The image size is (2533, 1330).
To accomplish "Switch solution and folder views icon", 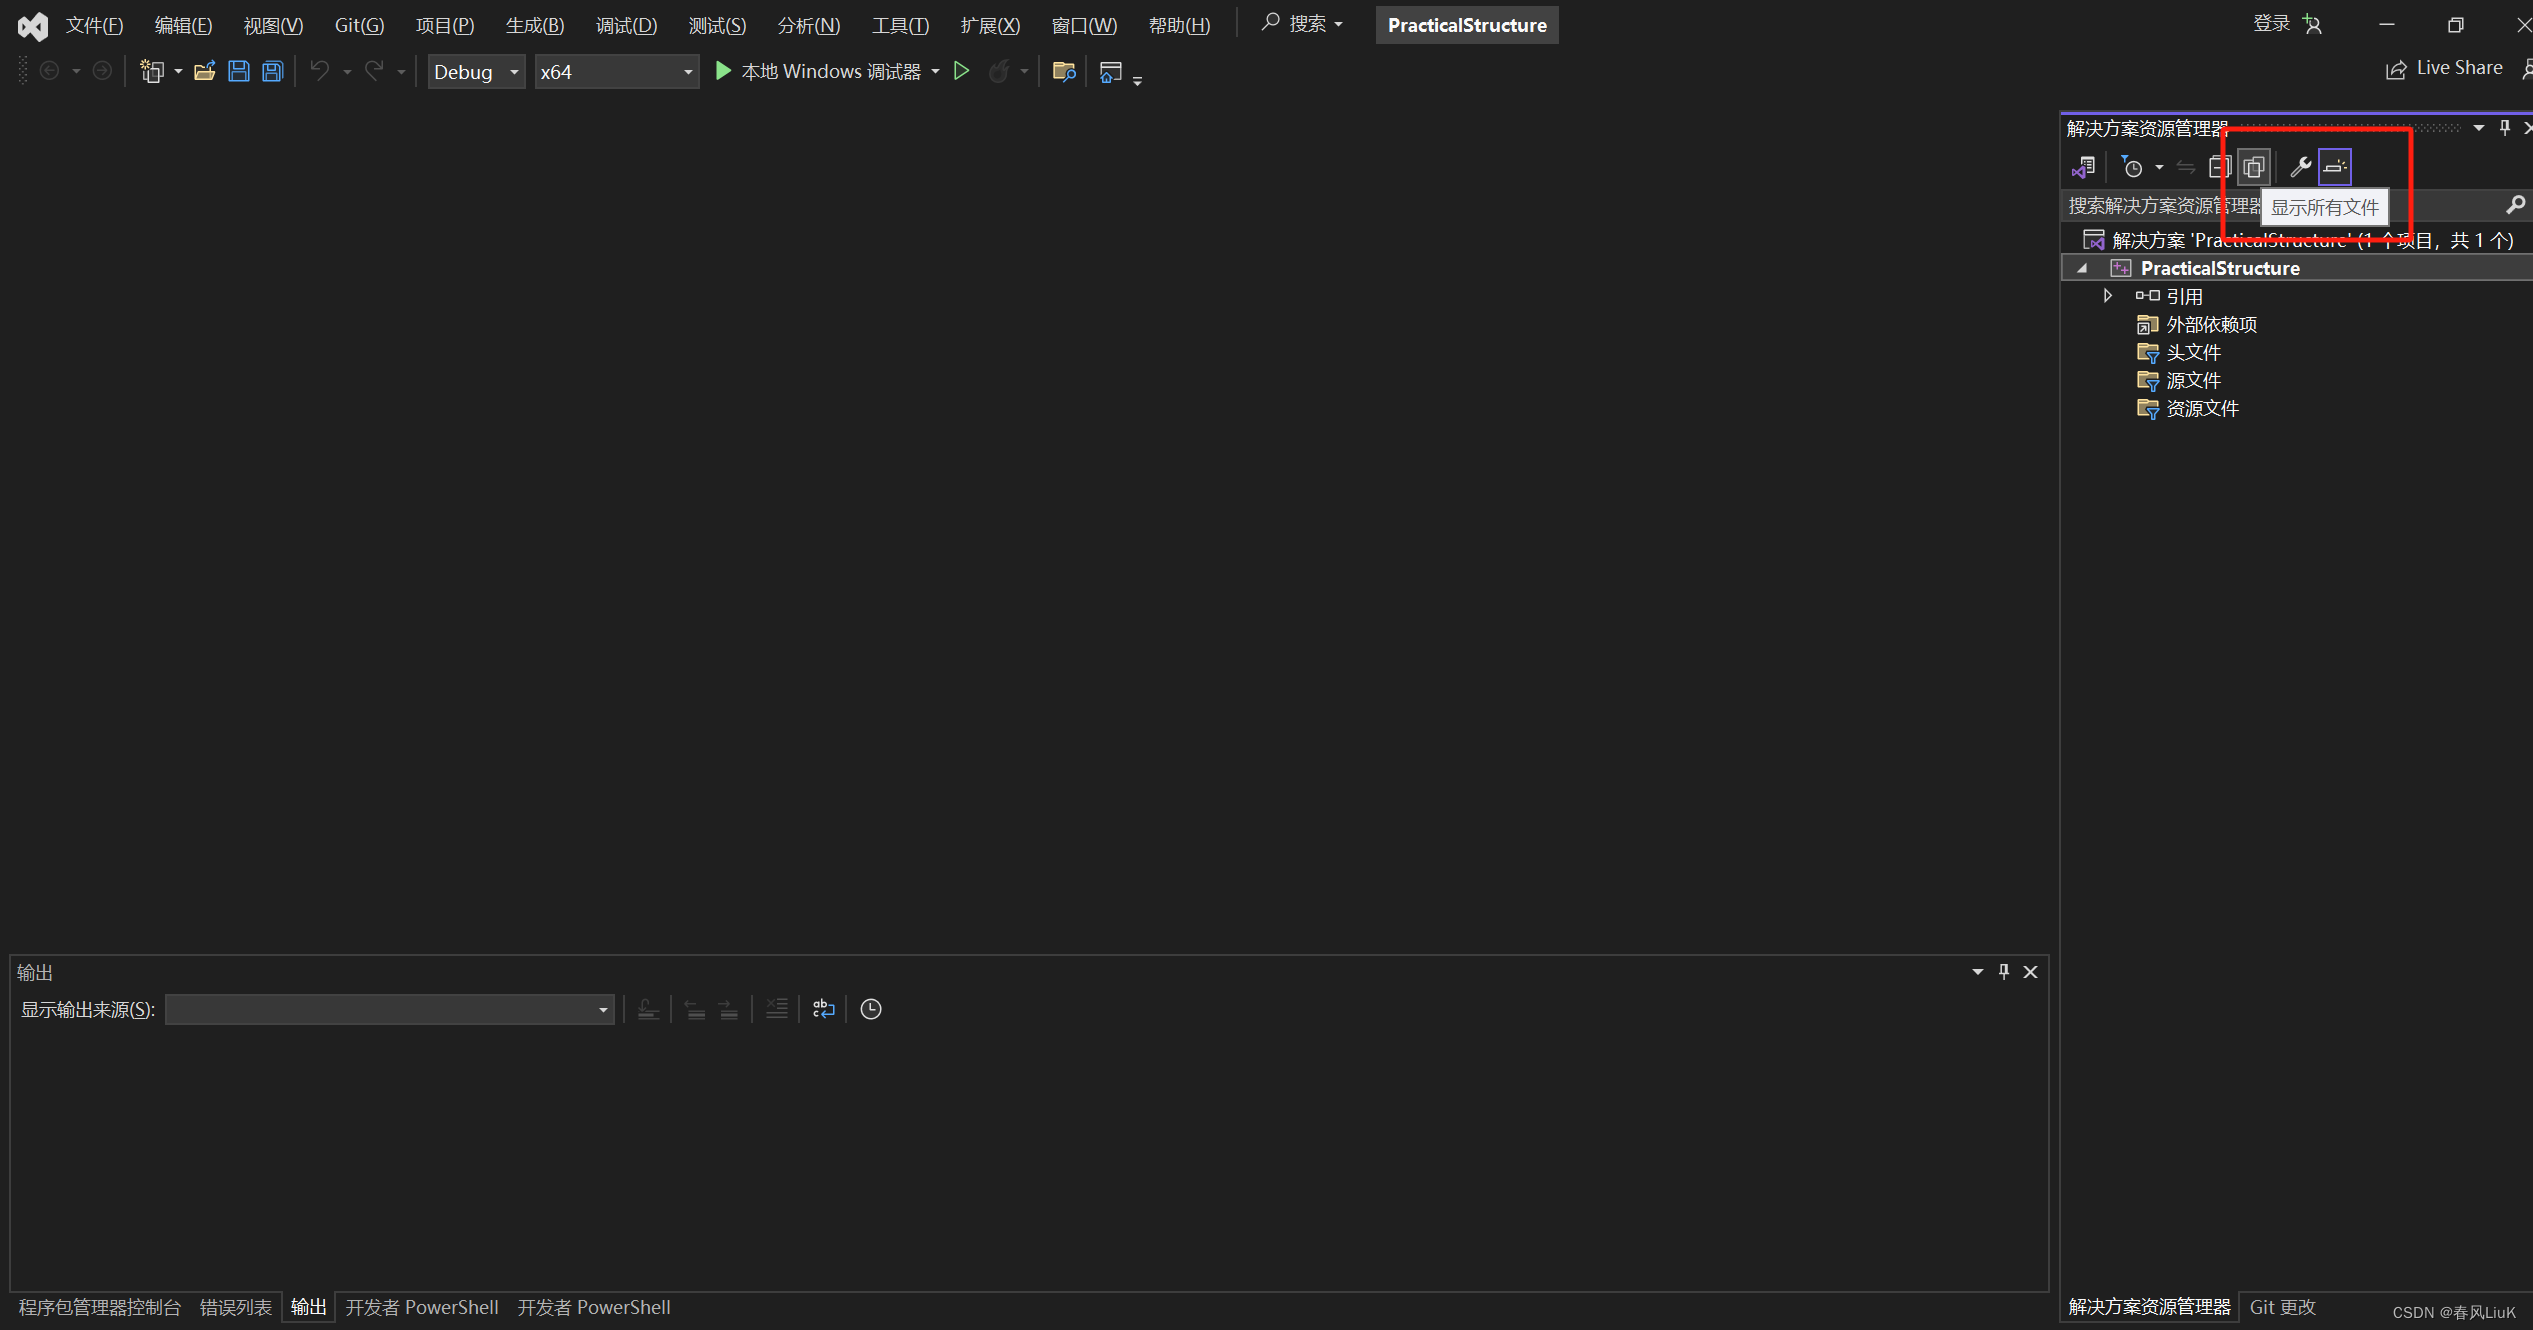I will (x=2084, y=167).
